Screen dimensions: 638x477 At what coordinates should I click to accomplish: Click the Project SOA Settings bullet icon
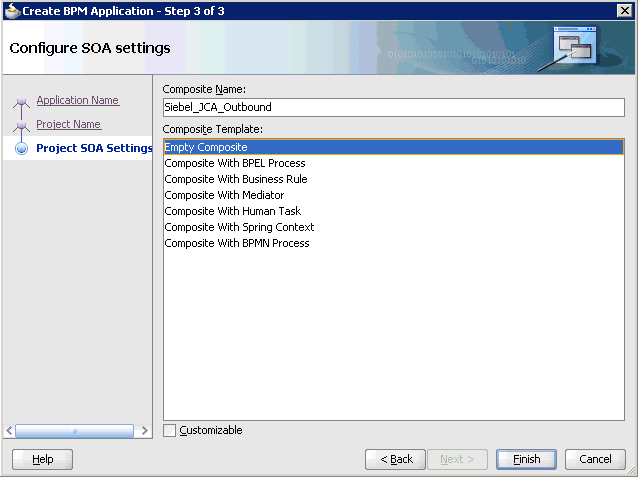point(22,149)
